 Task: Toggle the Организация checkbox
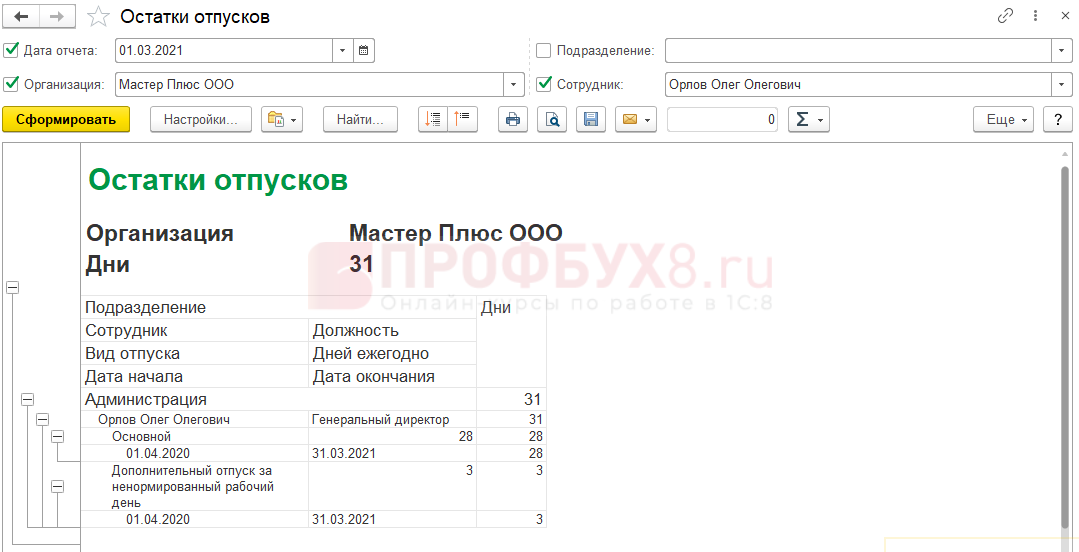[11, 85]
